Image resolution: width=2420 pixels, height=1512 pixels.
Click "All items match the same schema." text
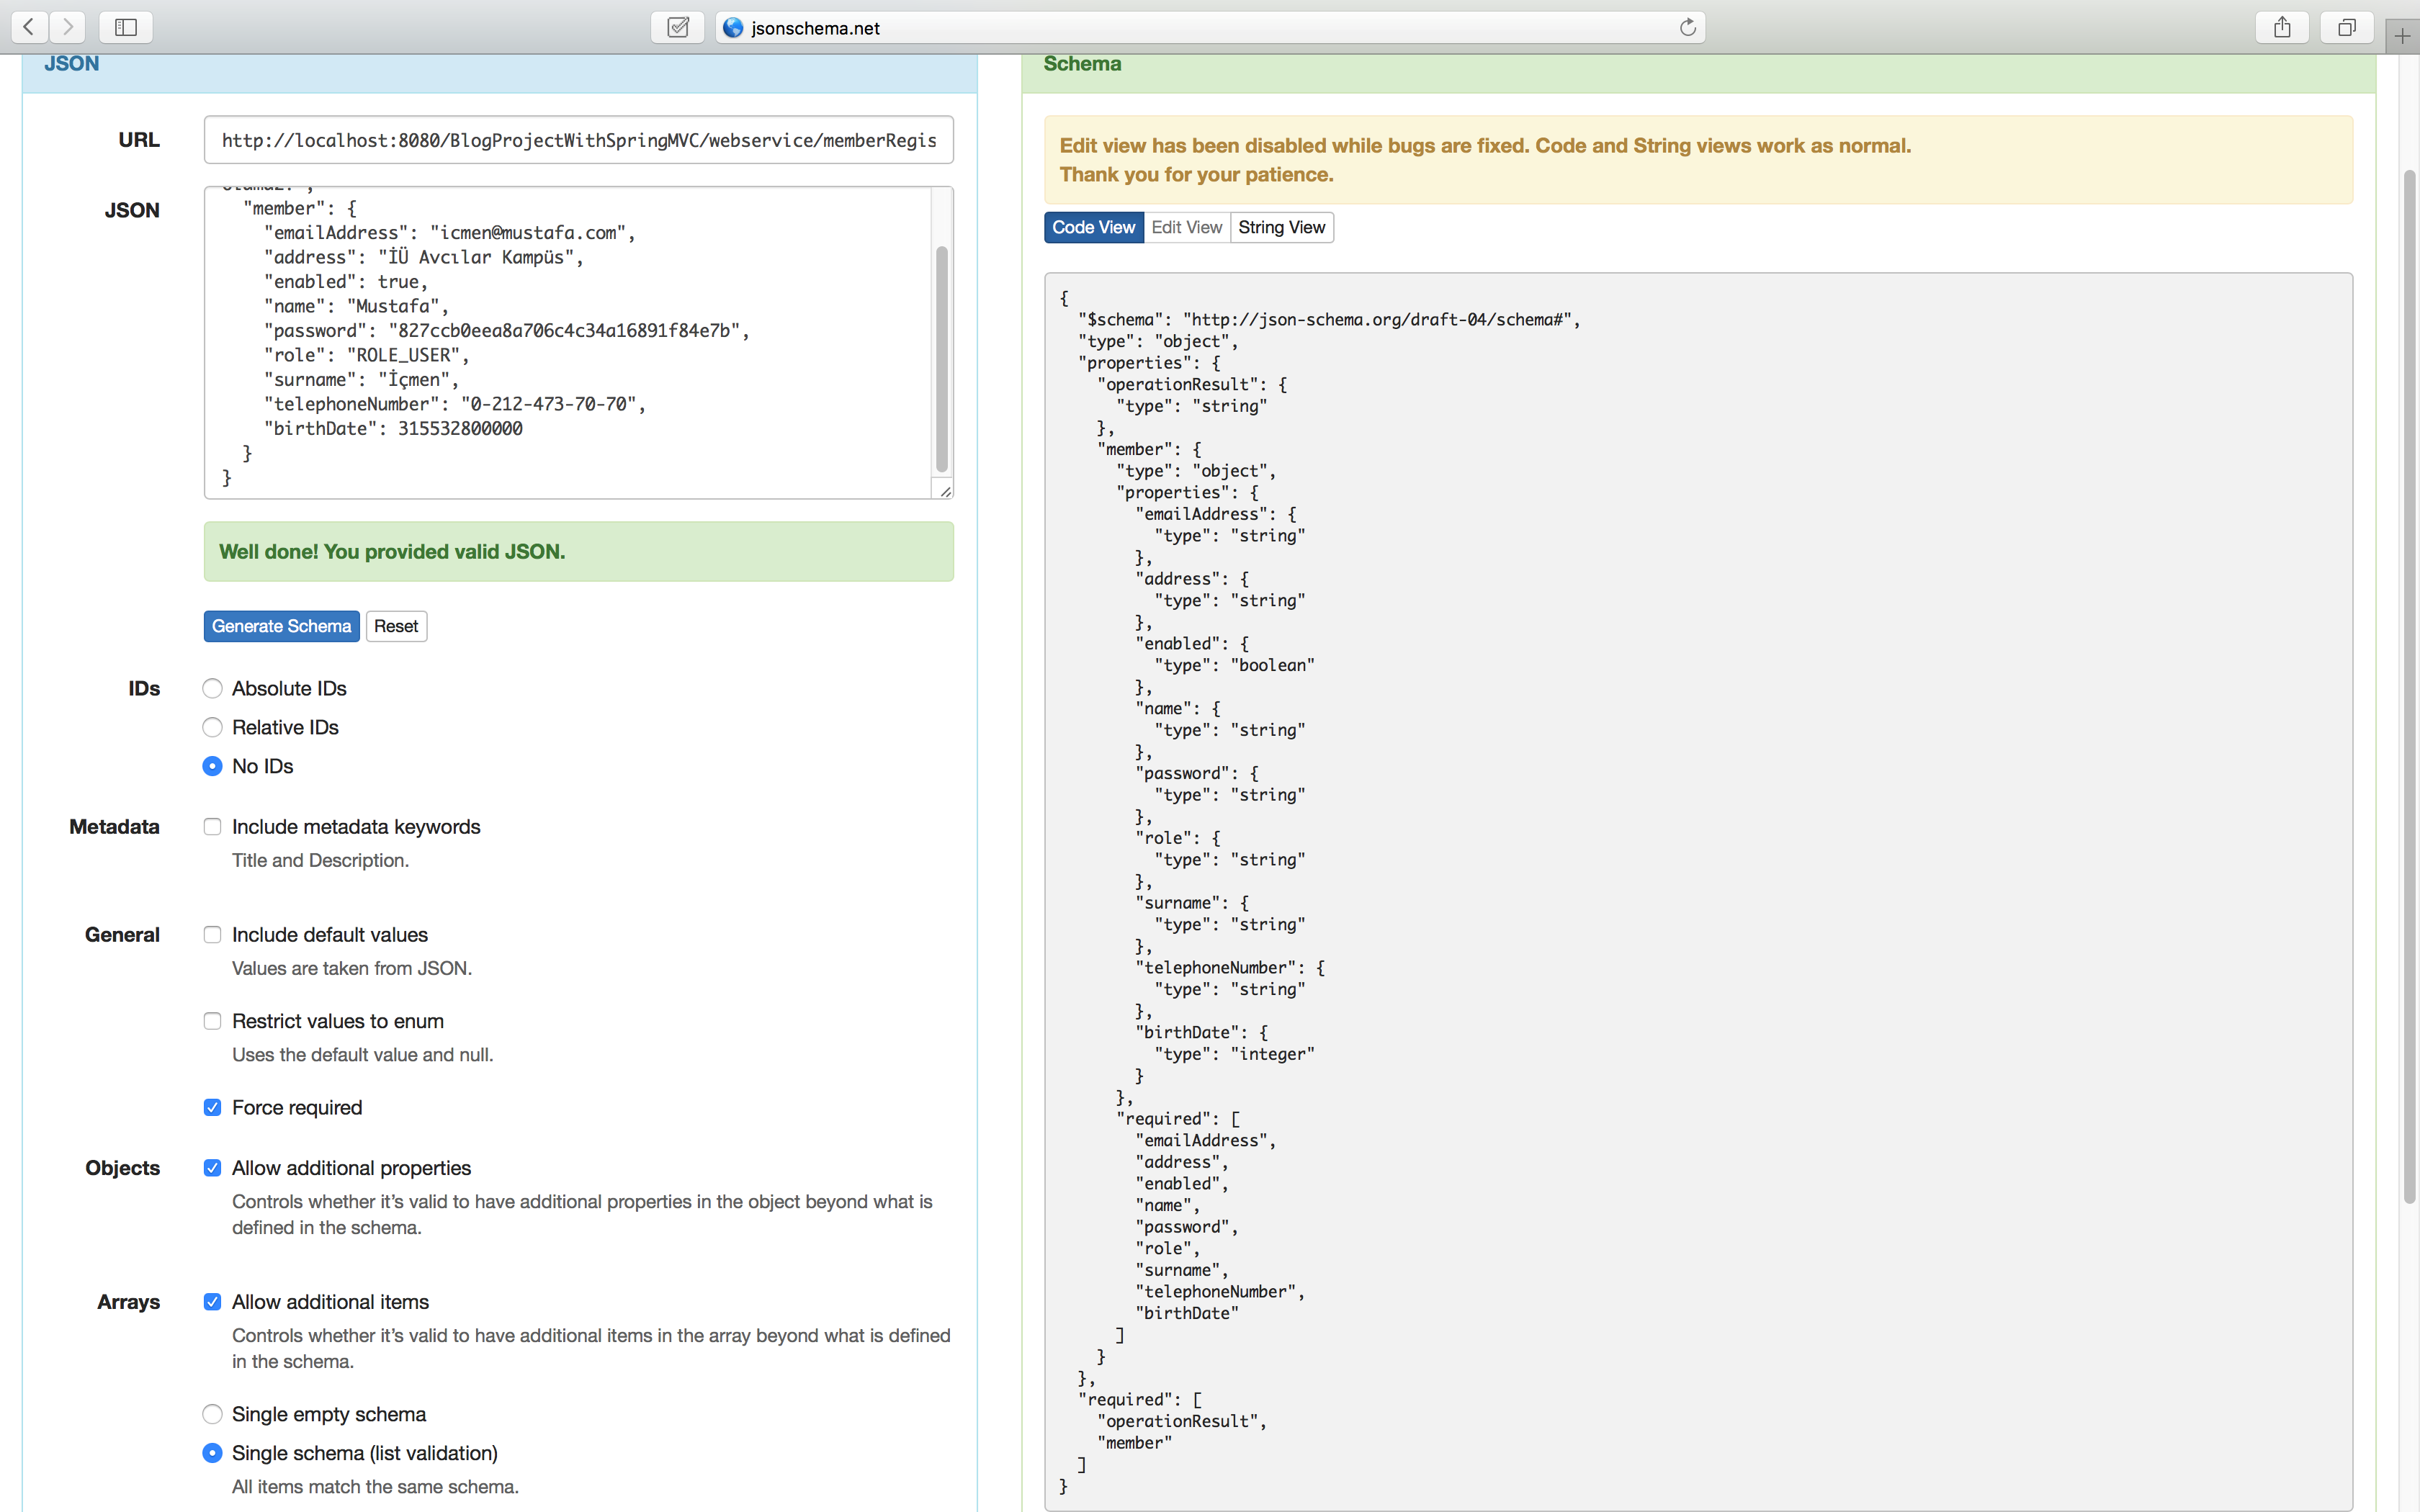375,1487
